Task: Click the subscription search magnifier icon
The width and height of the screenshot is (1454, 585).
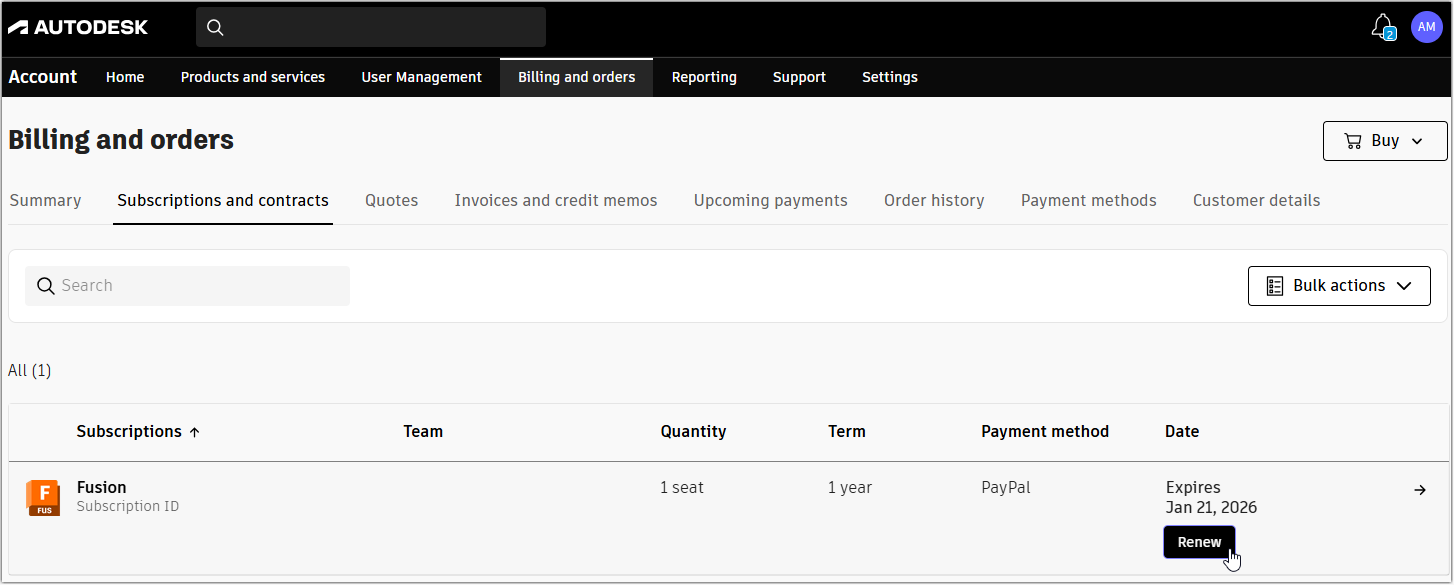Action: [x=45, y=286]
